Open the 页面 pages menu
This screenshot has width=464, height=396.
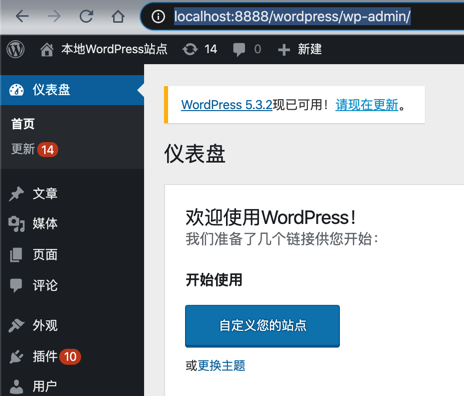click(x=45, y=255)
